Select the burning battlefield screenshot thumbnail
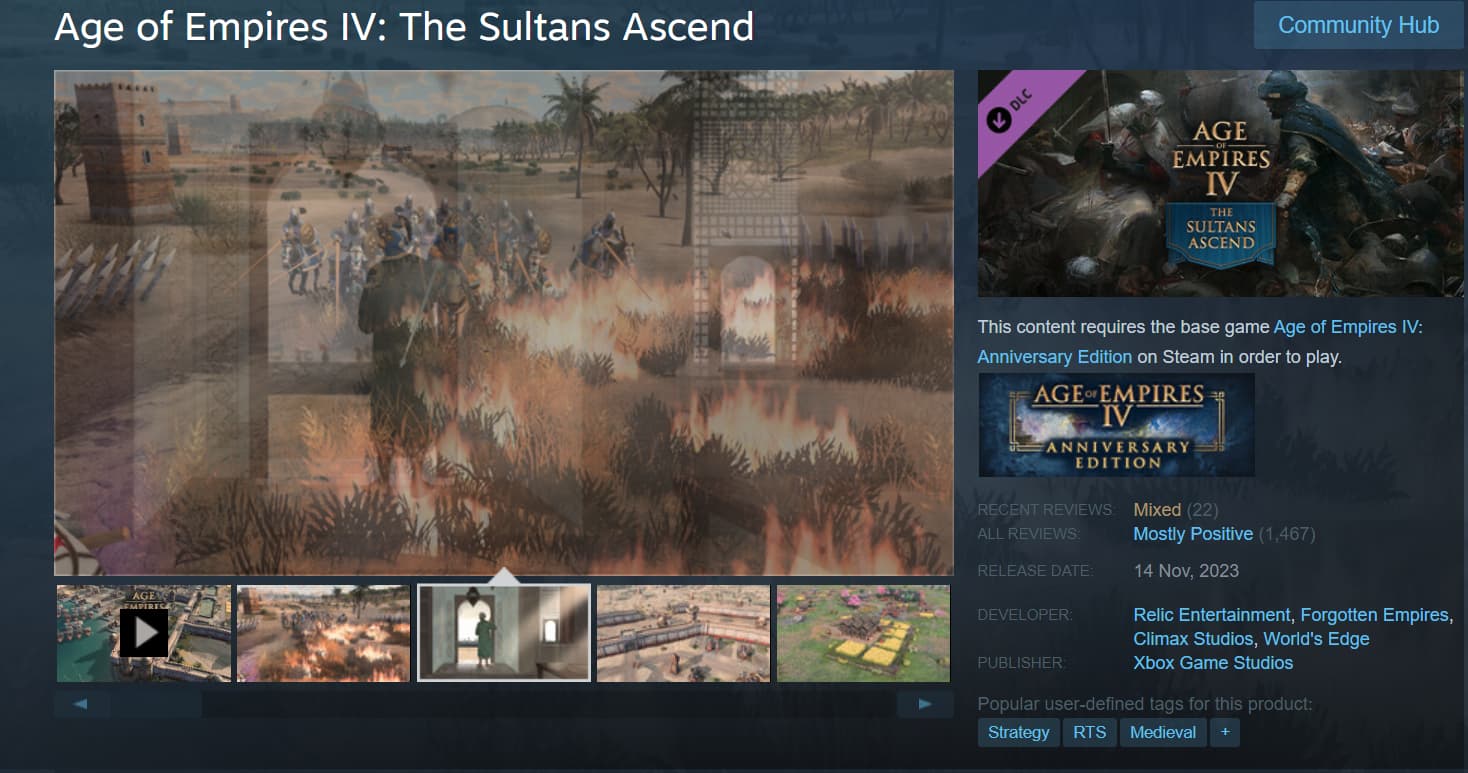Viewport: 1468px width, 773px height. pyautogui.click(x=324, y=633)
